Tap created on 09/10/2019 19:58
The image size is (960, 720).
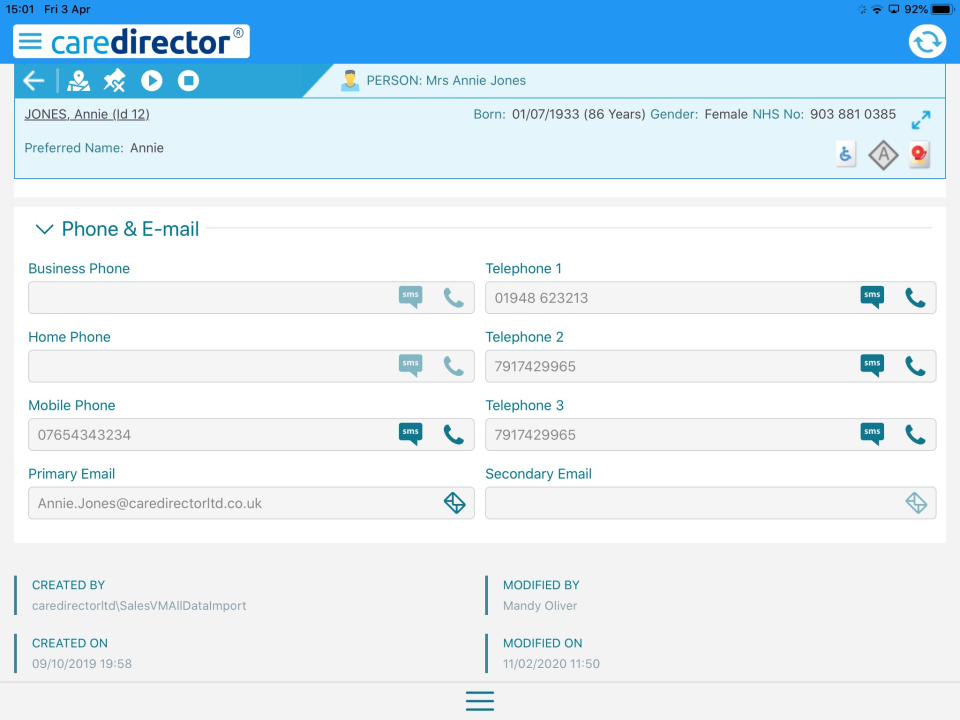[x=82, y=664]
